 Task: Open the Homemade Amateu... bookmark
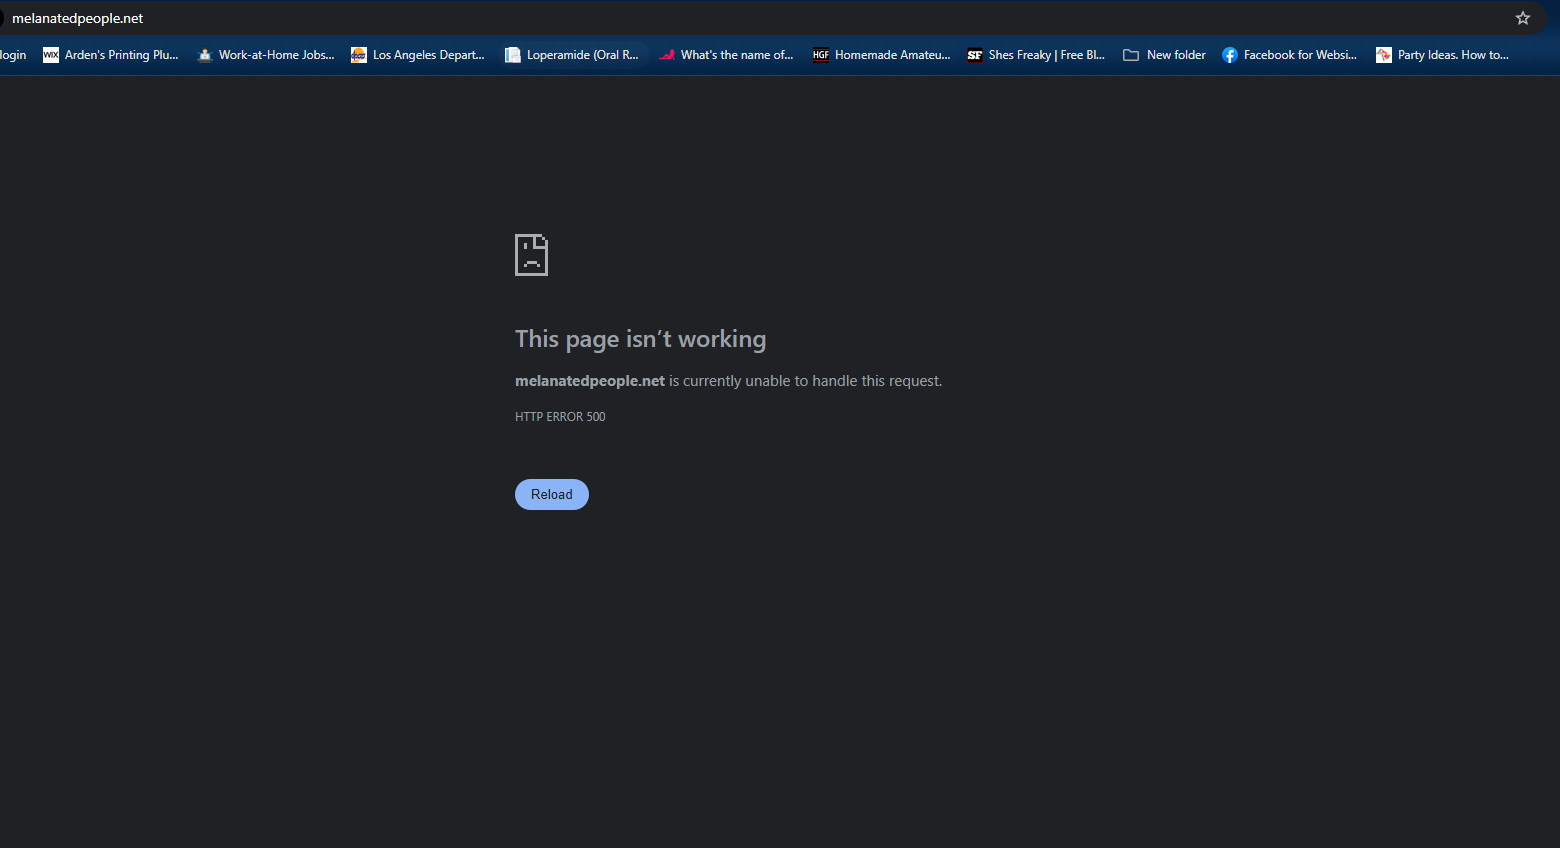point(882,55)
